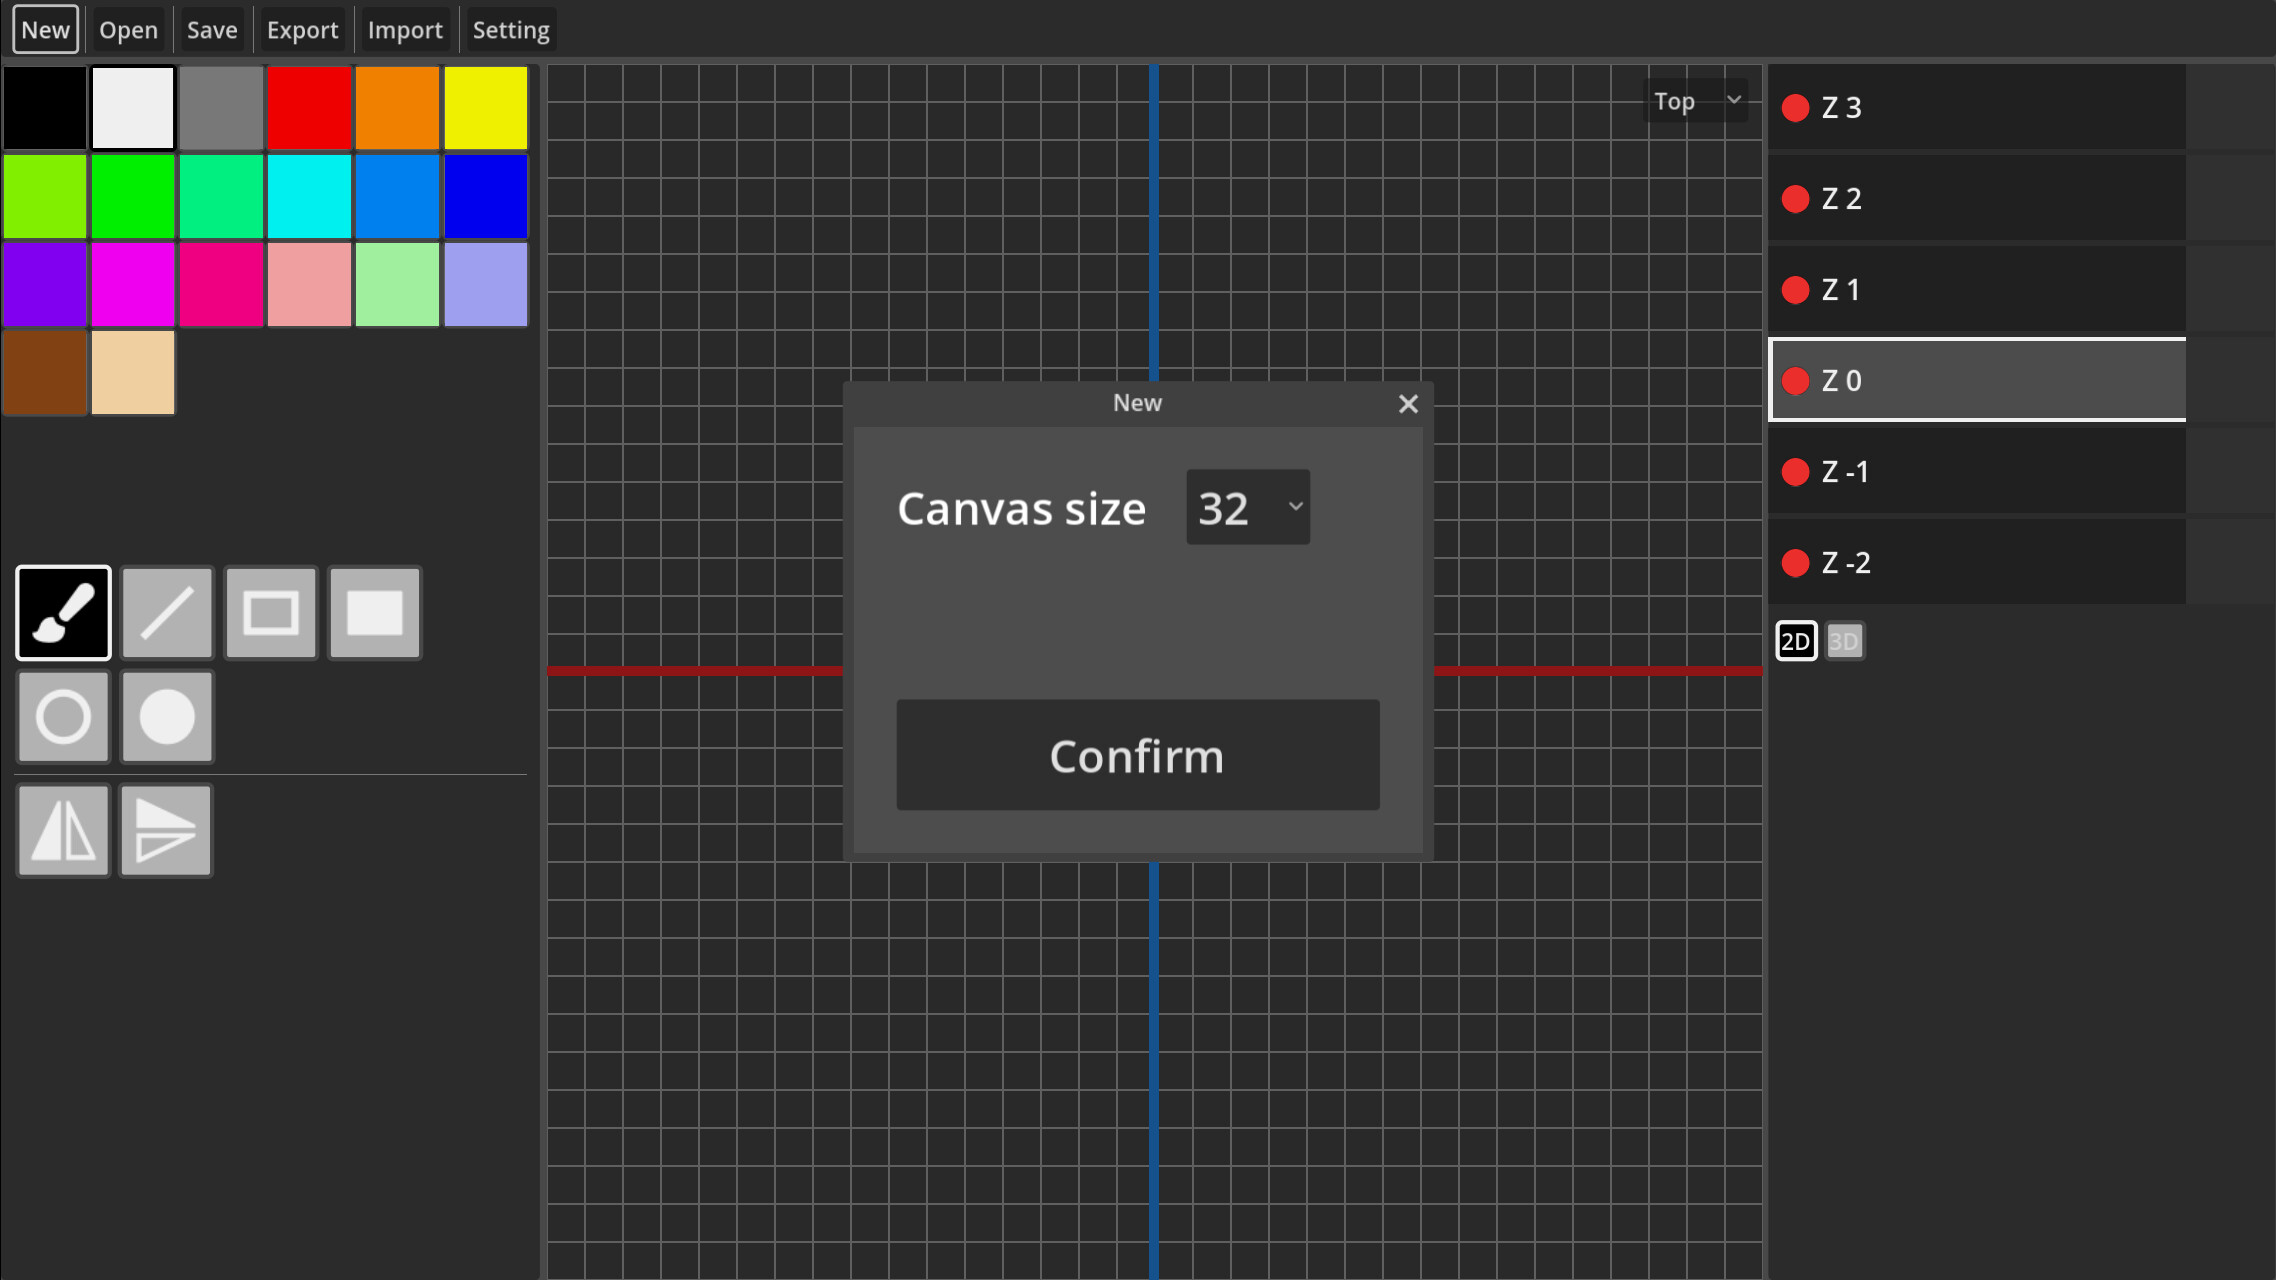Image resolution: width=2276 pixels, height=1280 pixels.
Task: Select the Line tool
Action: 166,612
